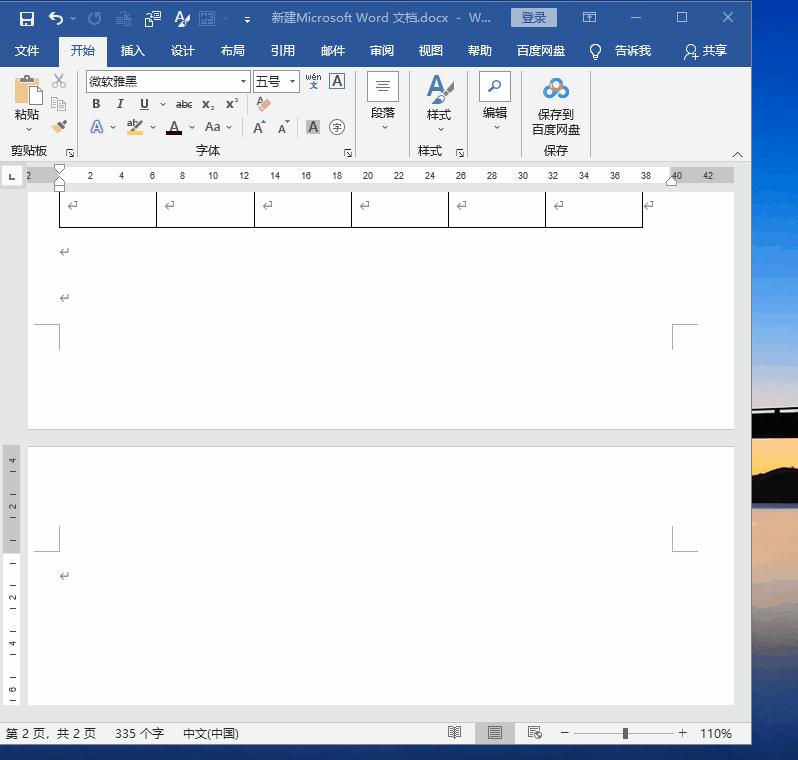Click the Format Painter brush icon
Screen dimensions: 798x760
pos(59,127)
